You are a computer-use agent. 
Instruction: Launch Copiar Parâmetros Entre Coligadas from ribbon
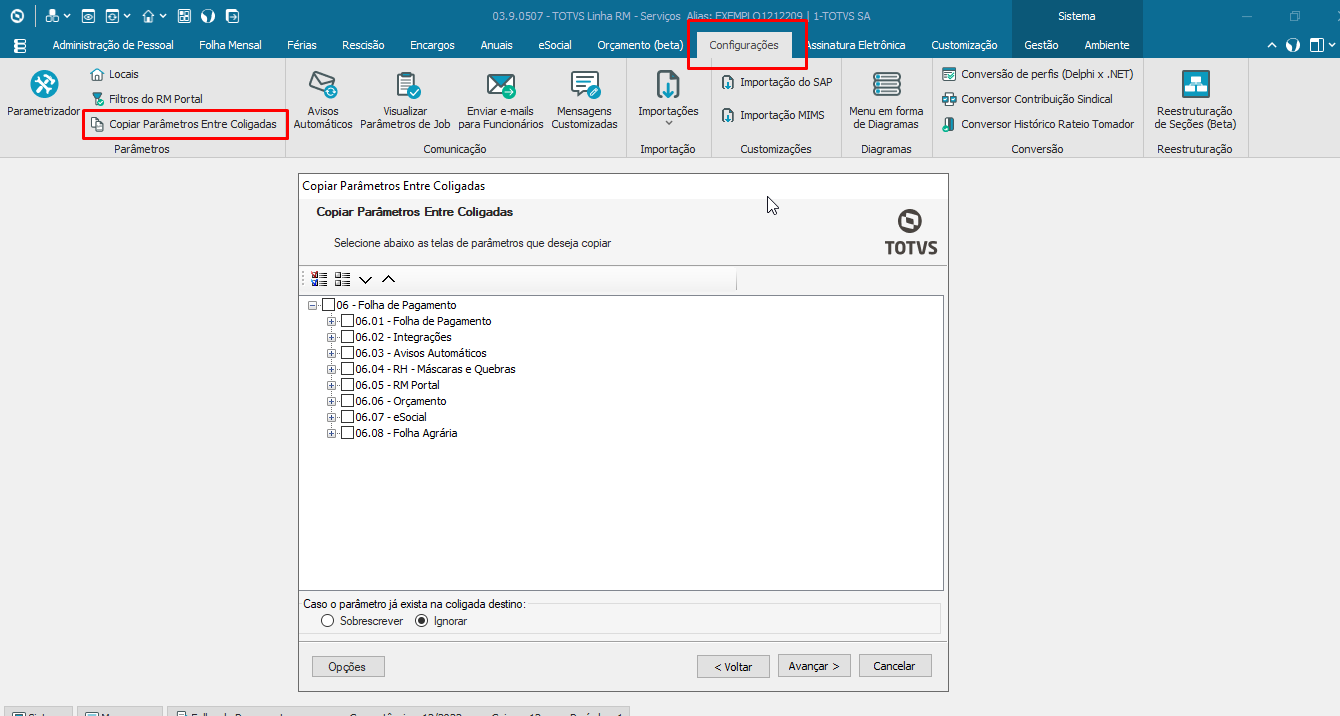point(183,124)
